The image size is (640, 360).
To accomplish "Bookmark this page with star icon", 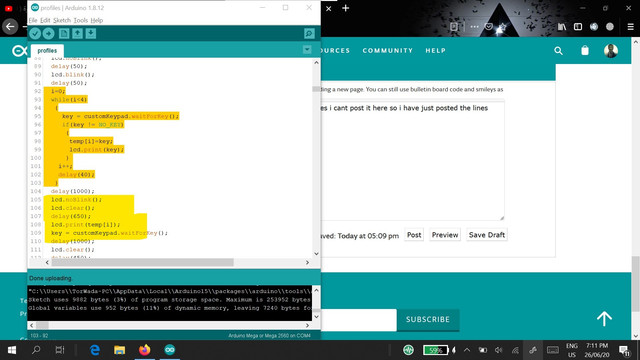I will click(502, 27).
